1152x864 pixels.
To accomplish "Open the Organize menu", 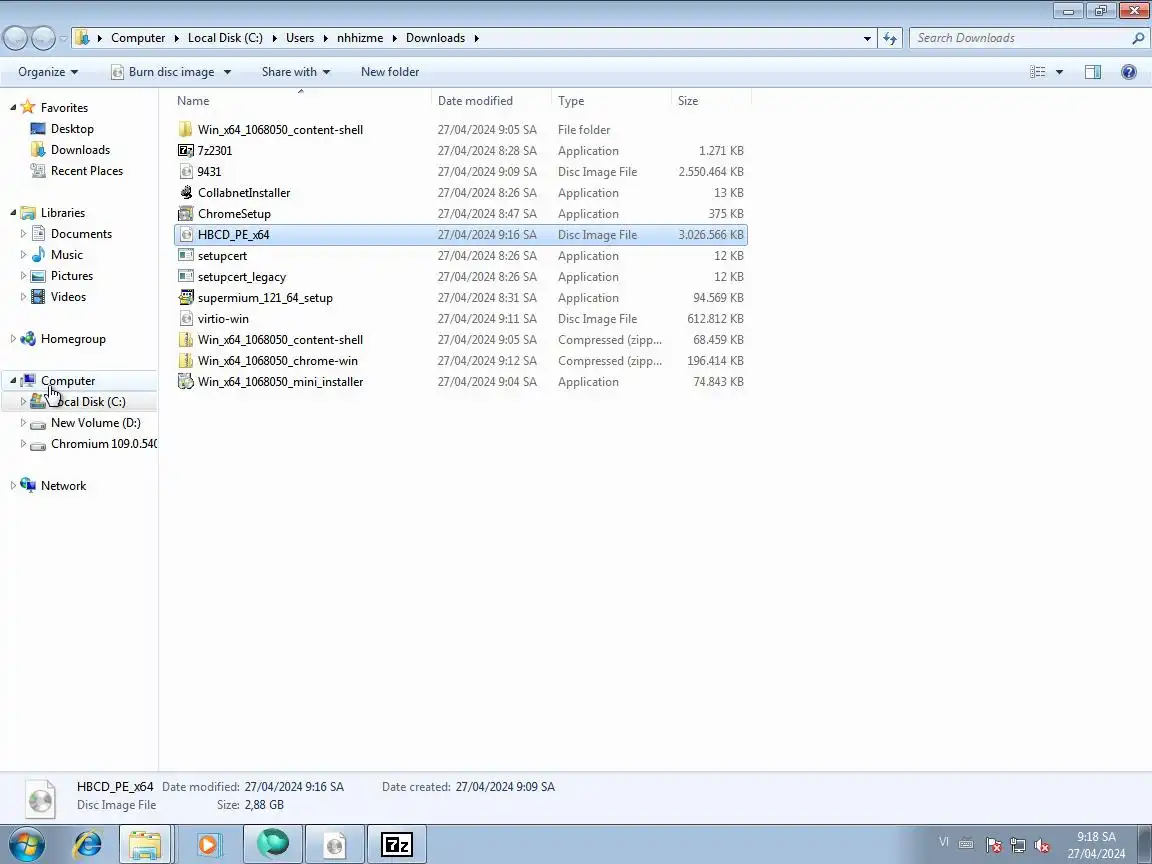I will click(x=48, y=72).
